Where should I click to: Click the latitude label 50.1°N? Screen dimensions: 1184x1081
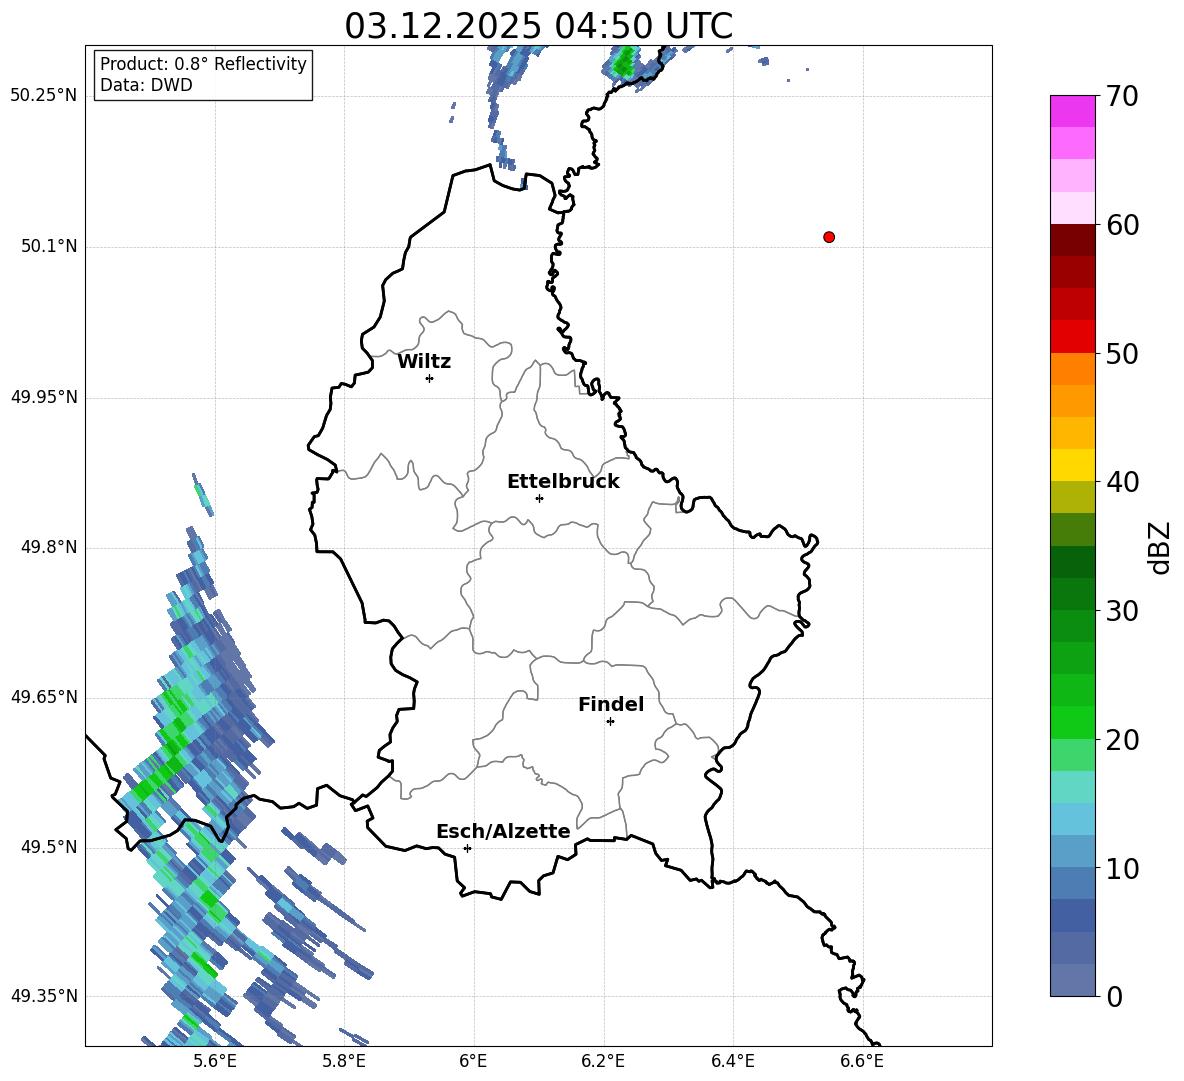[x=49, y=246]
